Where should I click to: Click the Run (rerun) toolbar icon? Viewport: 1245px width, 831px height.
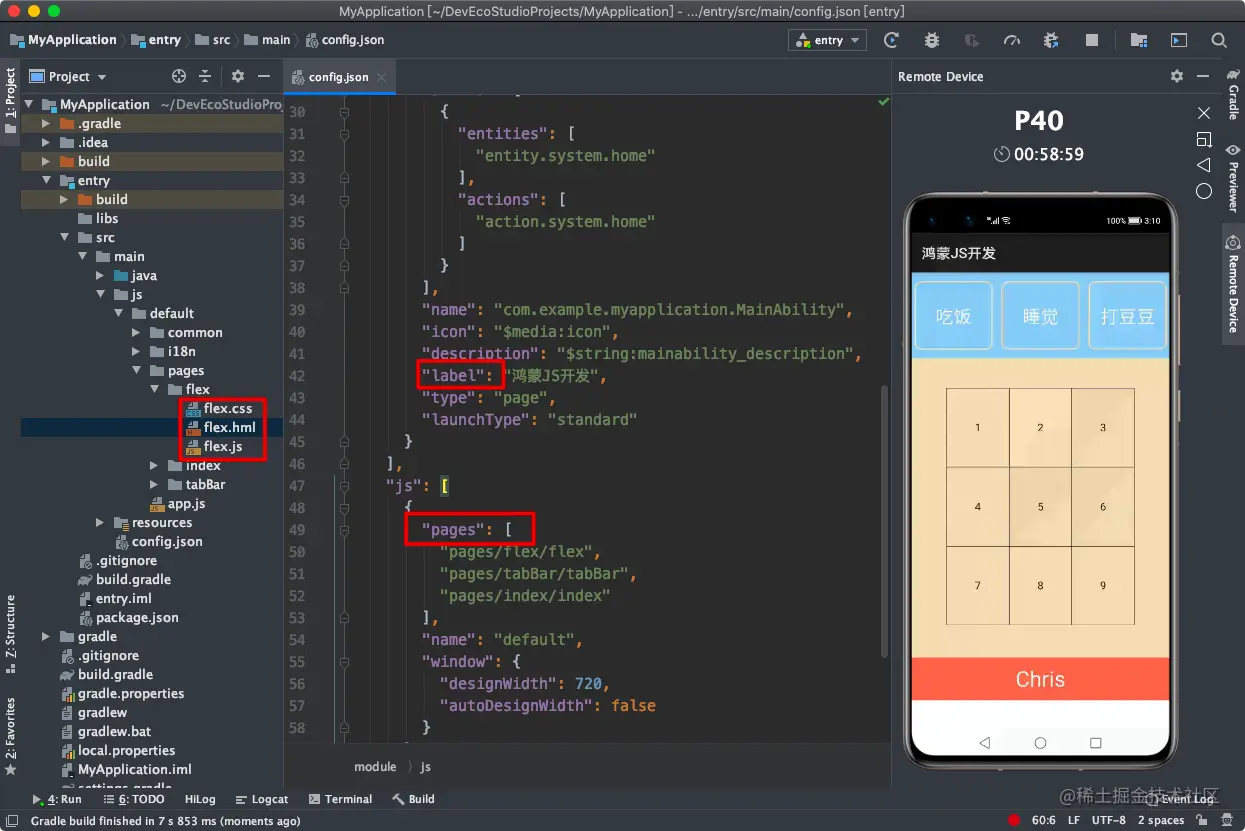(891, 40)
